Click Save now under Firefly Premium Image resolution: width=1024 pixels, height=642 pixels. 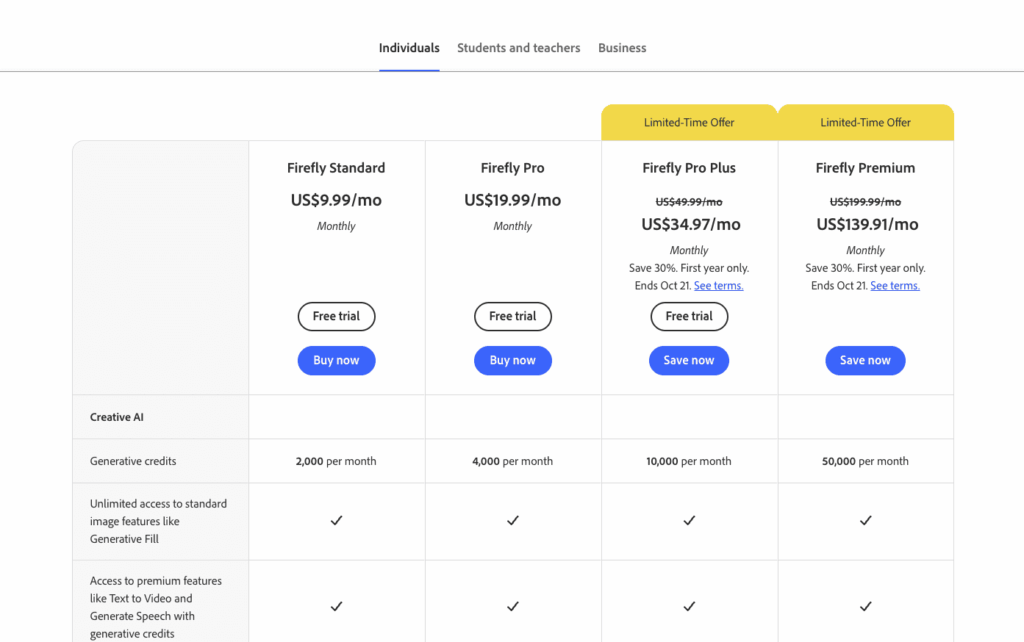865,361
